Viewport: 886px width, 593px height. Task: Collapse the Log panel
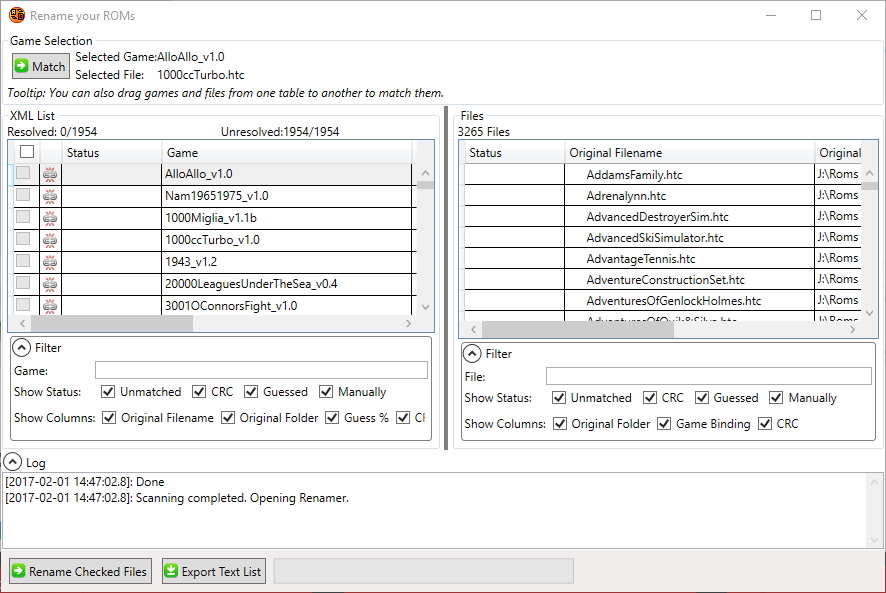(x=13, y=462)
